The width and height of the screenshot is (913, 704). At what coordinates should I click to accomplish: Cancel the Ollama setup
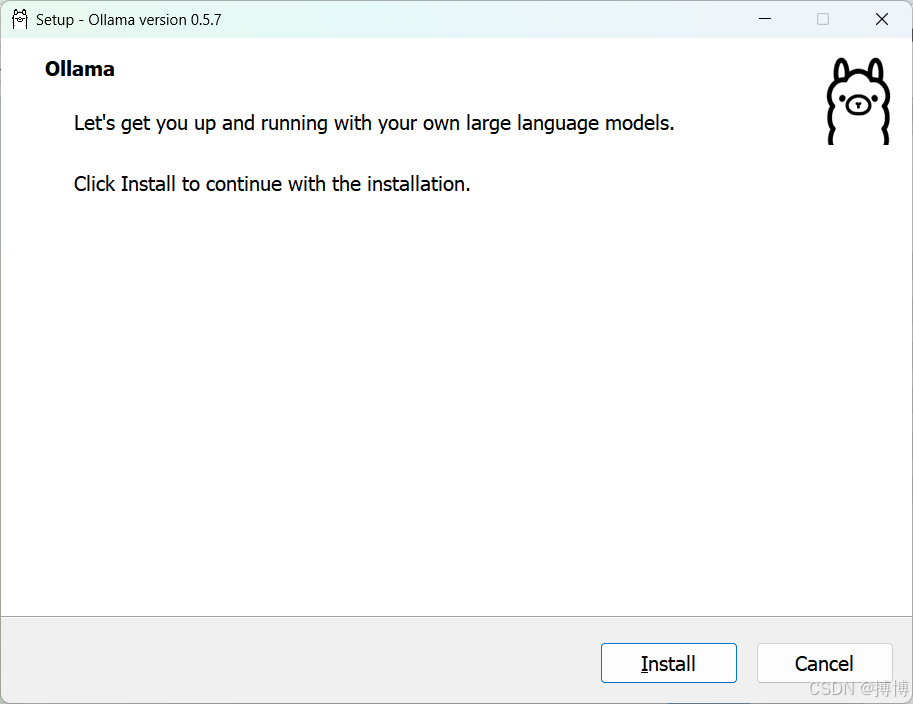point(824,663)
